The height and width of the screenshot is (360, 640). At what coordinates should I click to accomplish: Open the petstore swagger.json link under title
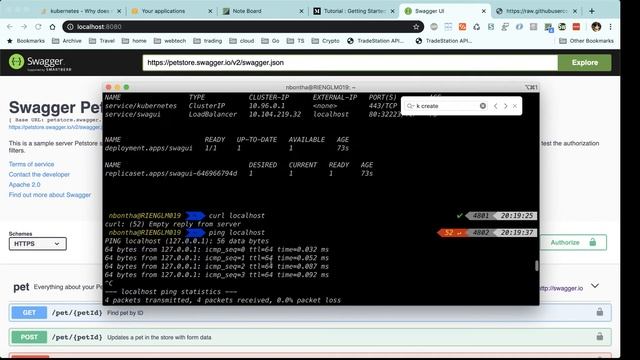(55, 127)
